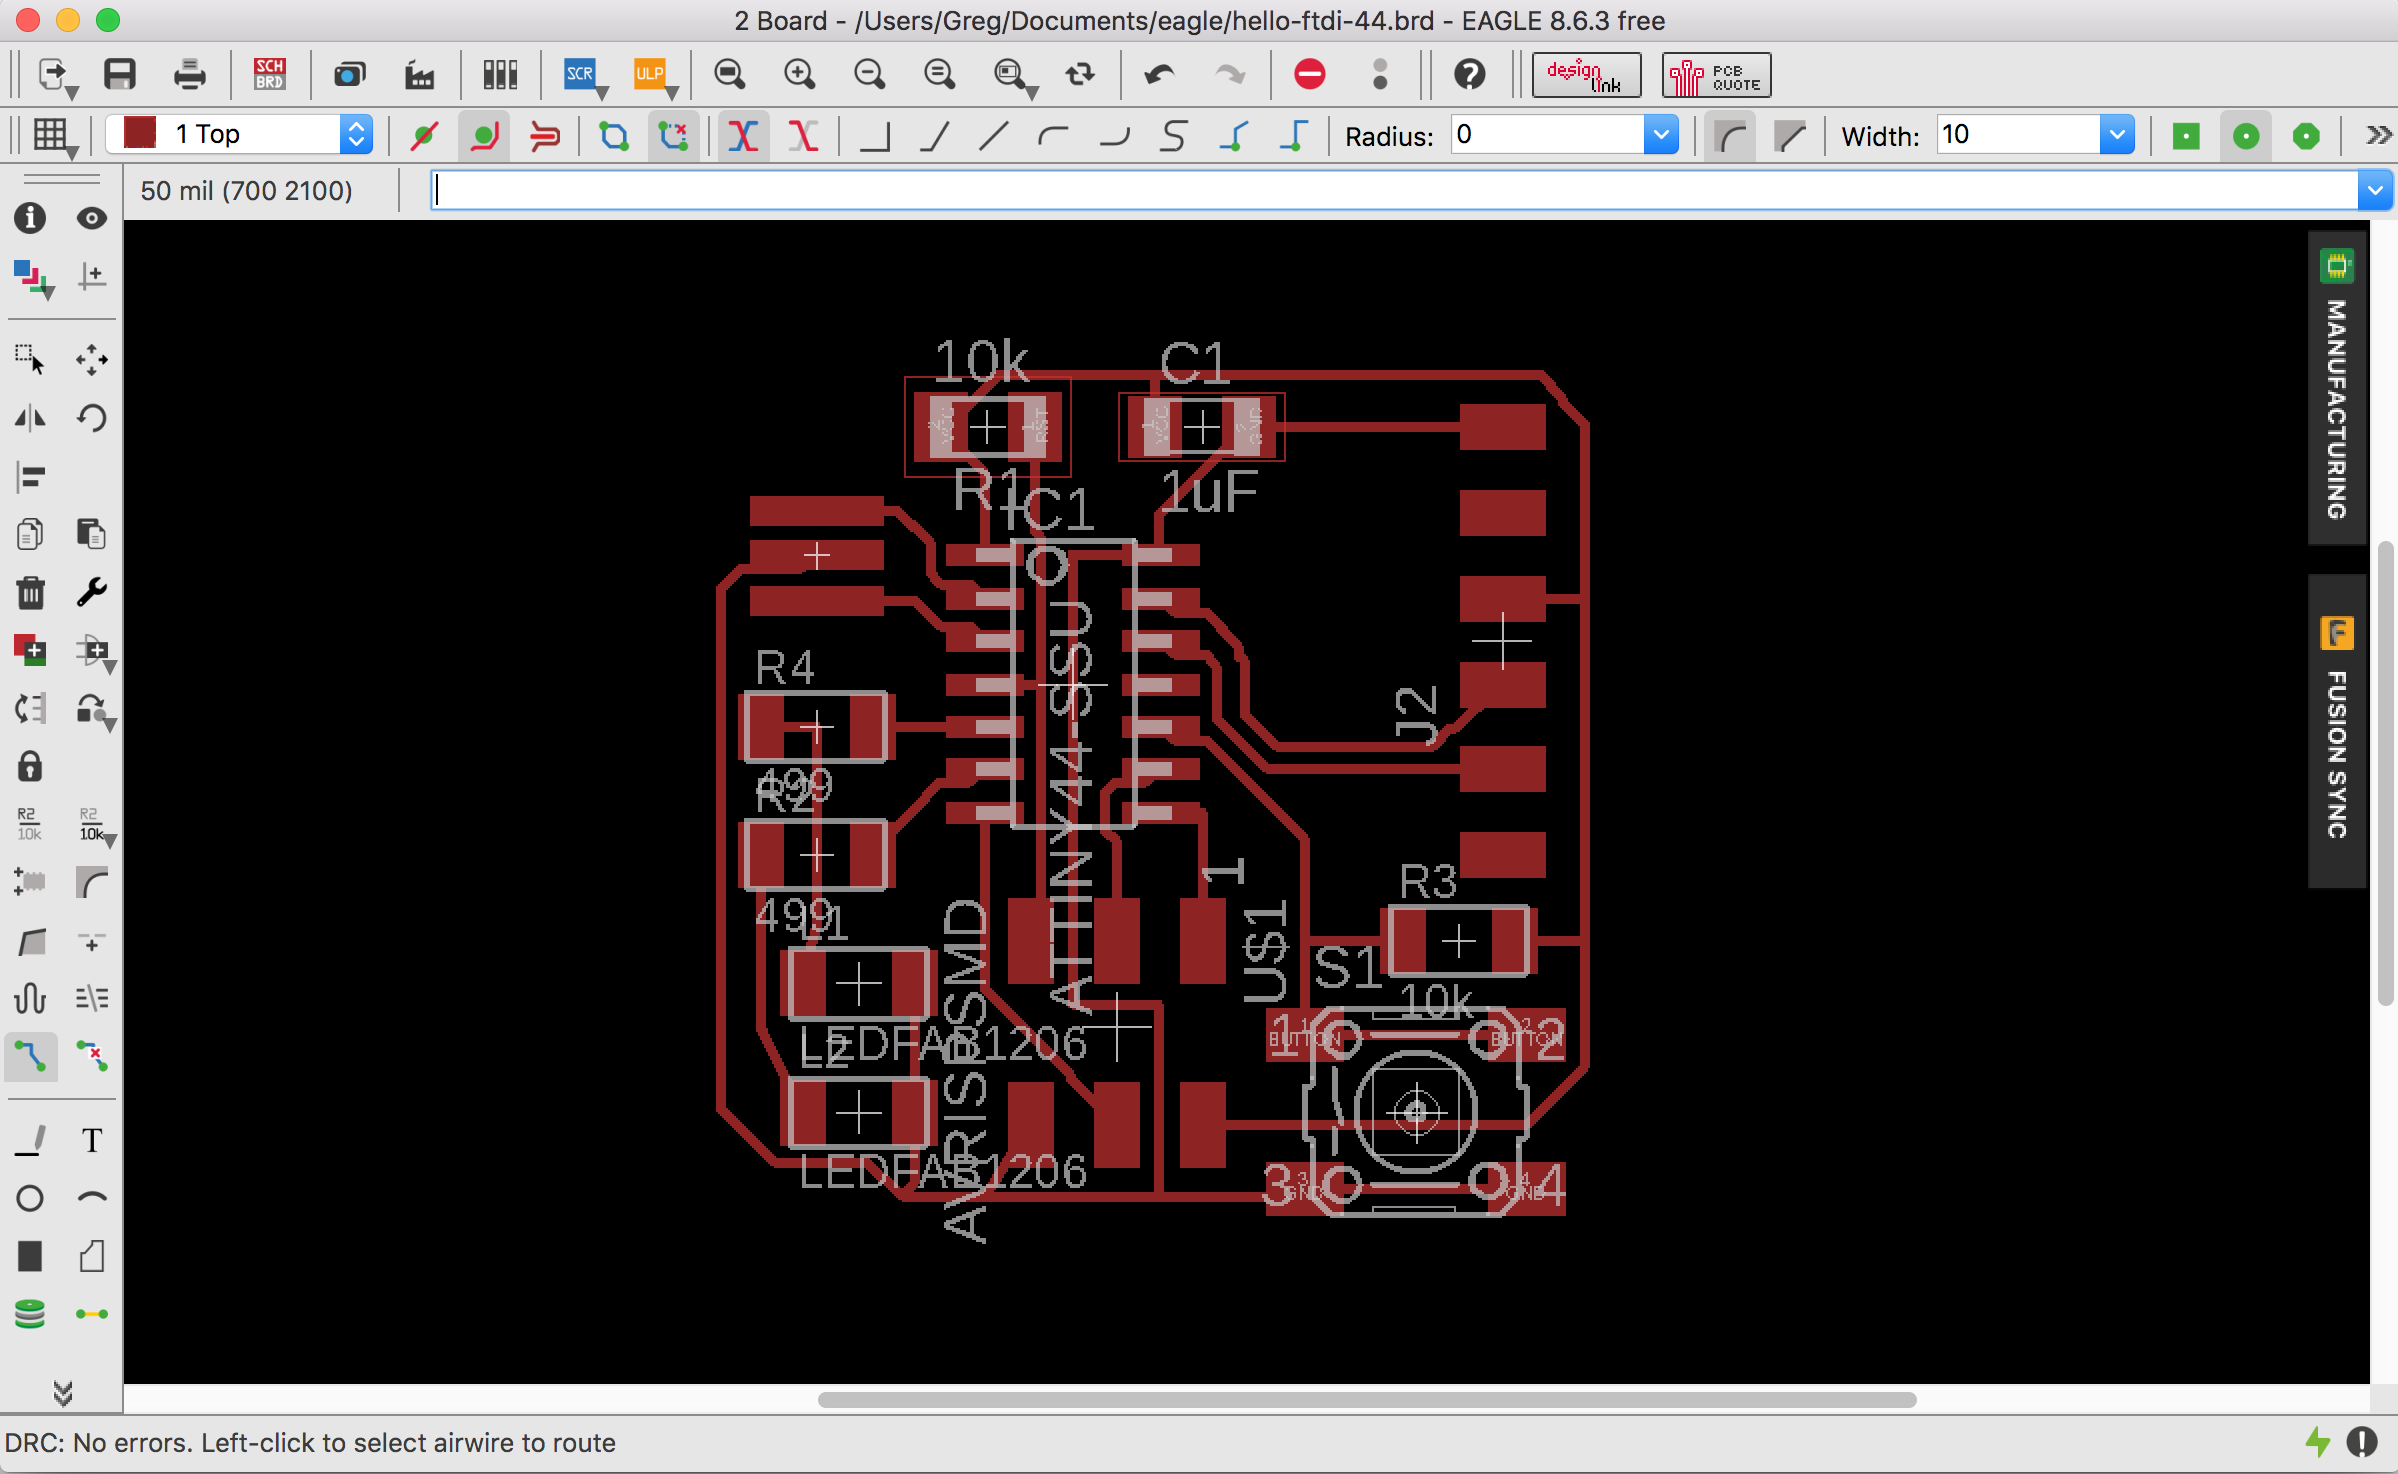This screenshot has height=1474, width=2398.
Task: Run a script with the SCR icon
Action: [x=580, y=75]
